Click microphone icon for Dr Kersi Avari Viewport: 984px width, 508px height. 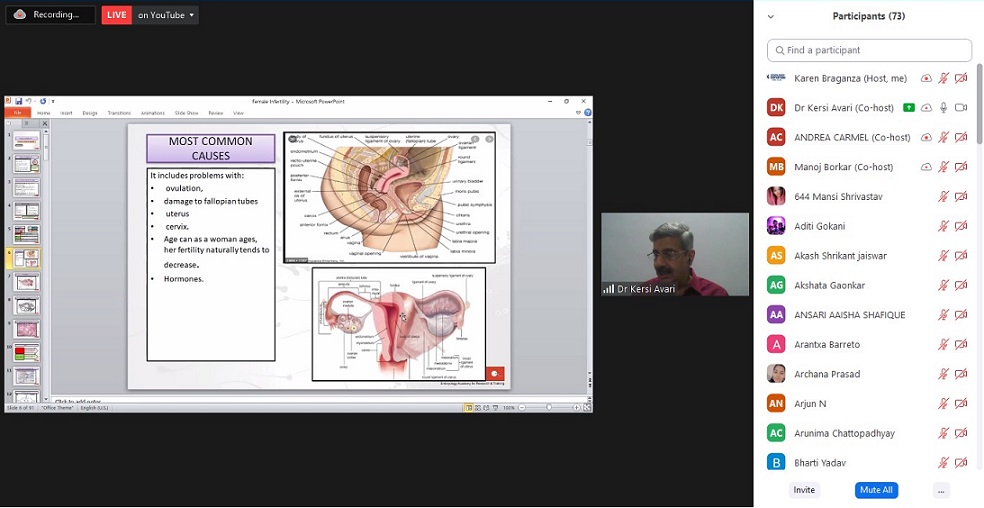point(943,107)
